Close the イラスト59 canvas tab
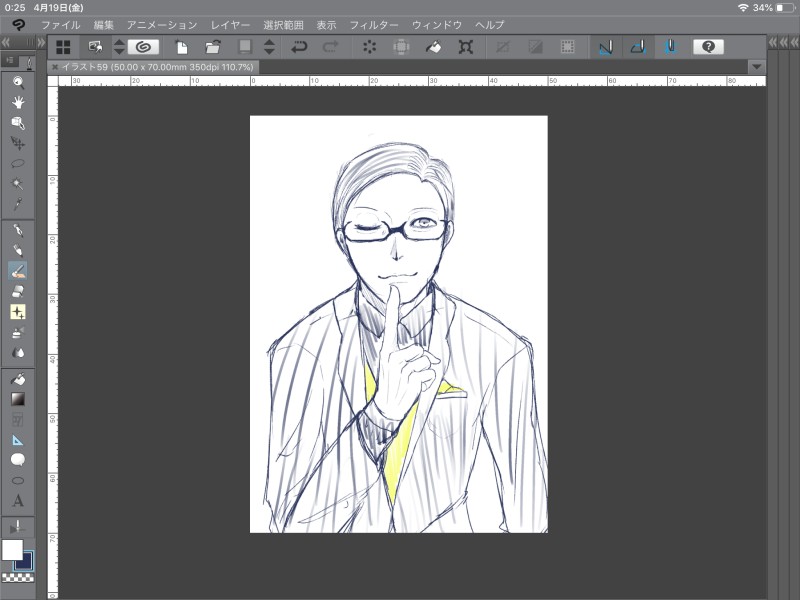The width and height of the screenshot is (800, 600). pos(55,67)
